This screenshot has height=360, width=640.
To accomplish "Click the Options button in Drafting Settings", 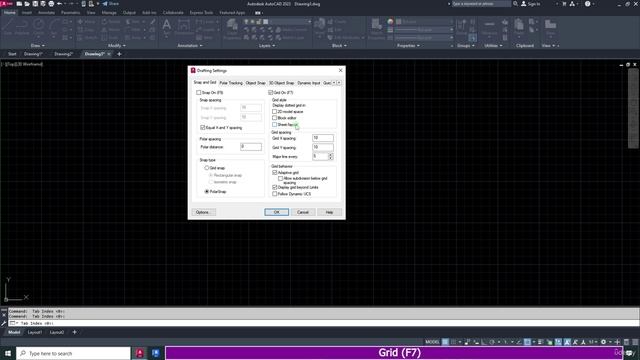I will (204, 212).
